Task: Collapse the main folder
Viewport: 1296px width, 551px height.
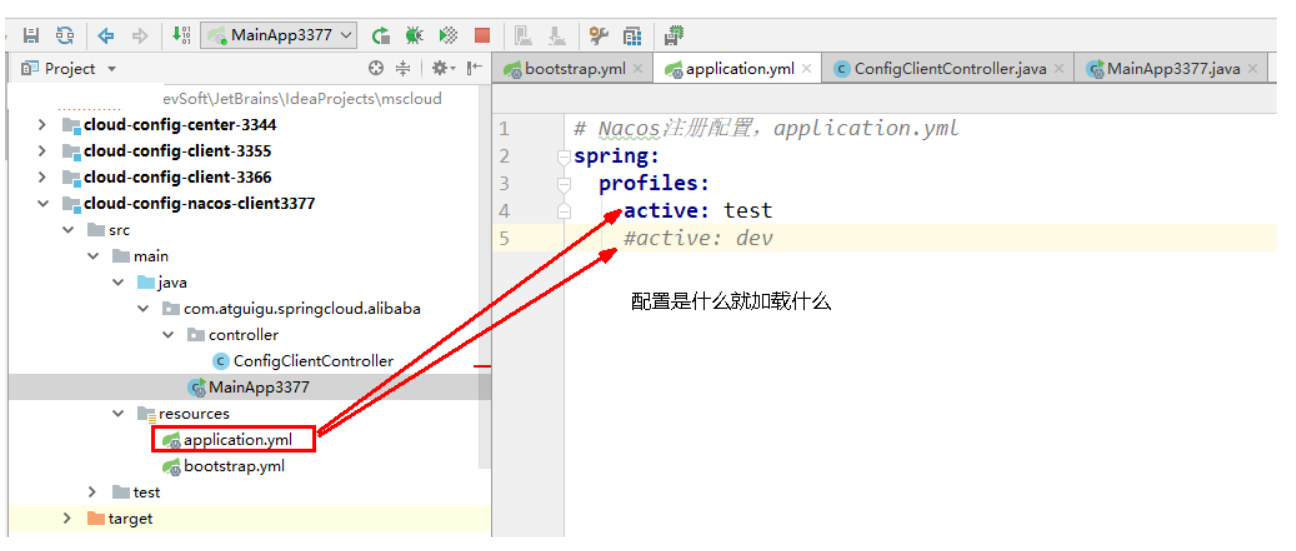Action: point(93,256)
